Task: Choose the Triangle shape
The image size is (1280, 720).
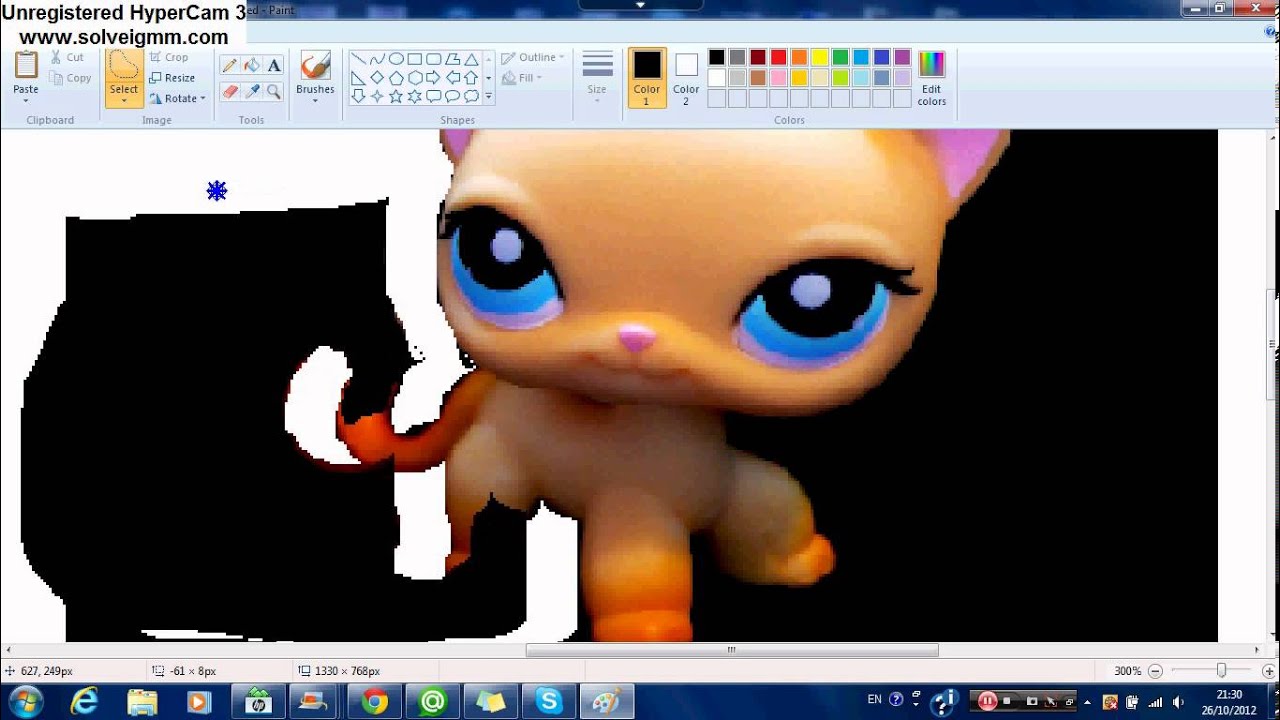Action: point(471,59)
